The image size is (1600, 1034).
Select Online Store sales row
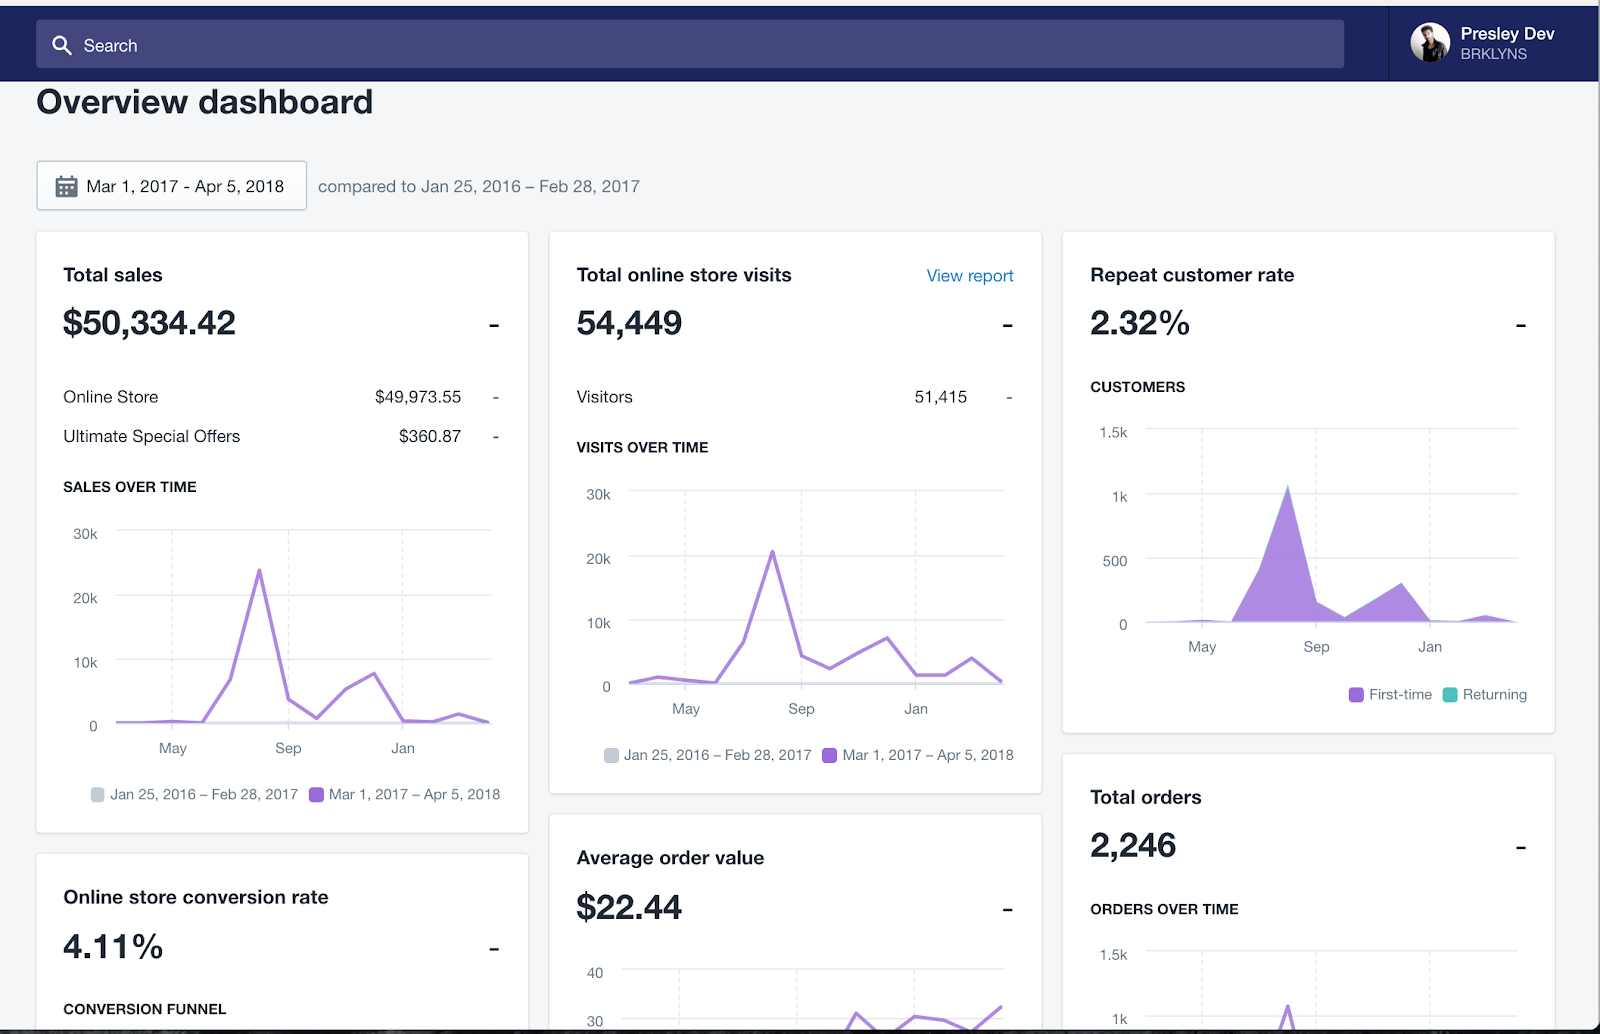pos(281,397)
